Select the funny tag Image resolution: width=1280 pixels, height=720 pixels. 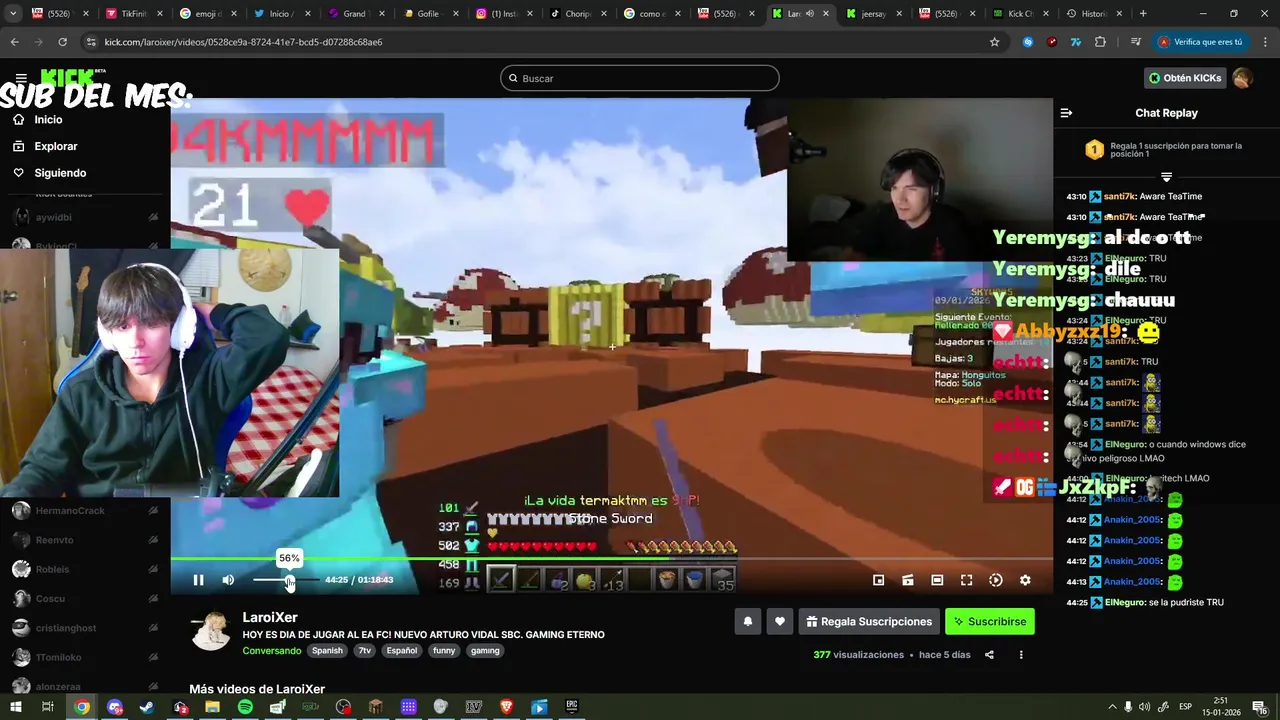[444, 651]
